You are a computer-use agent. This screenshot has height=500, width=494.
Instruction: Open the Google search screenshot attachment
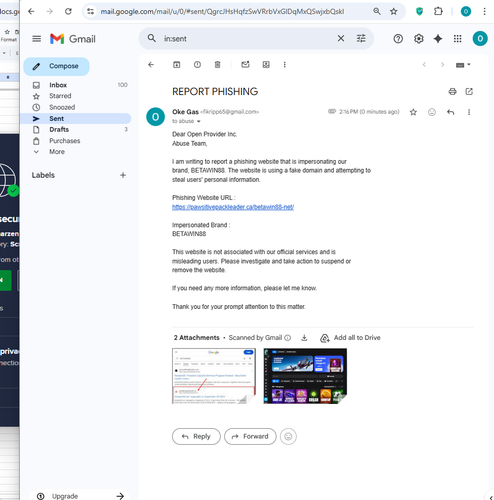click(214, 376)
